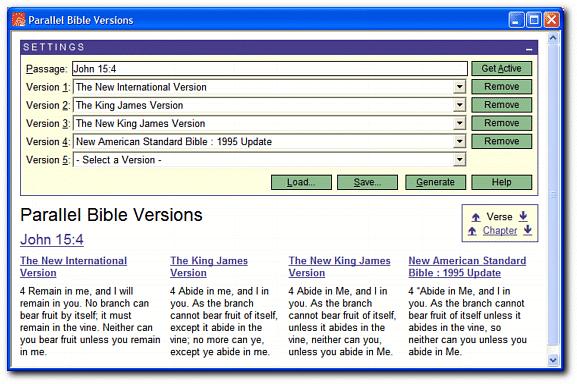
Task: Click scrollbar down arrow at bottom right
Action: click(552, 360)
